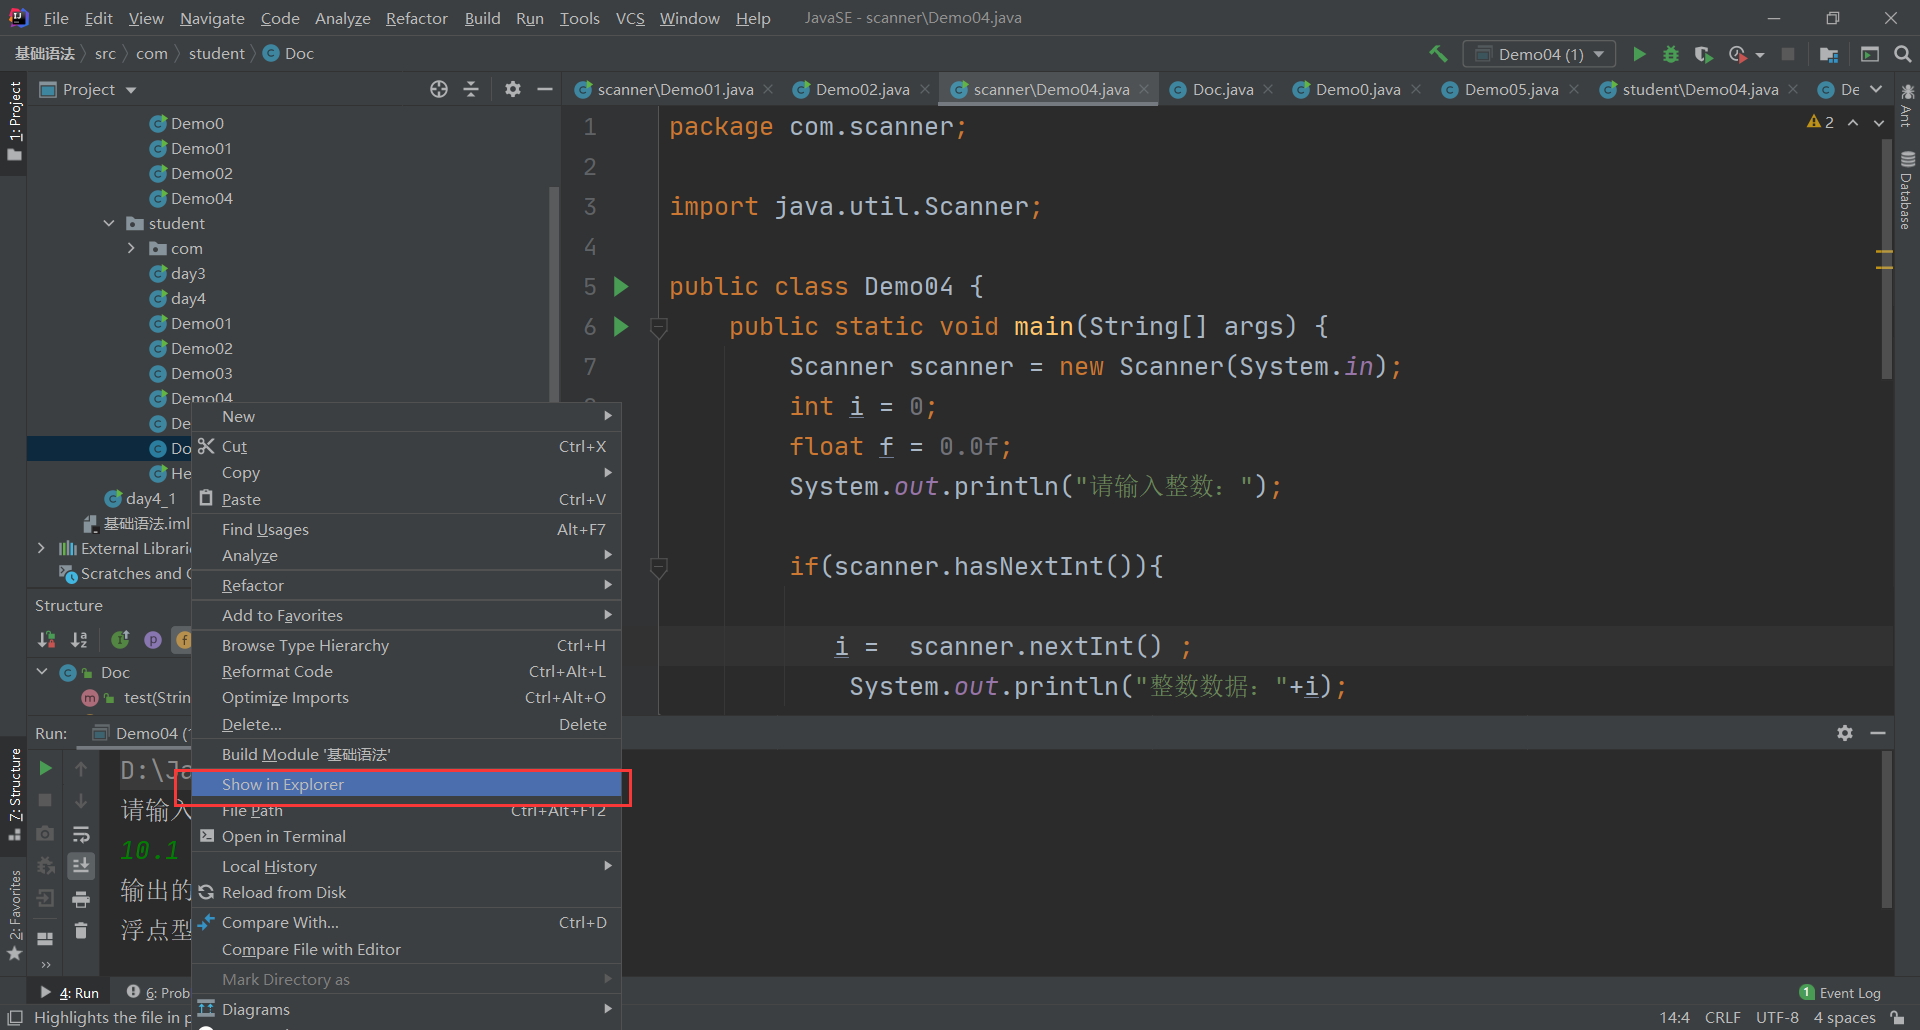Toggle soft-wrap in Run console
The image size is (1920, 1030).
(x=81, y=834)
